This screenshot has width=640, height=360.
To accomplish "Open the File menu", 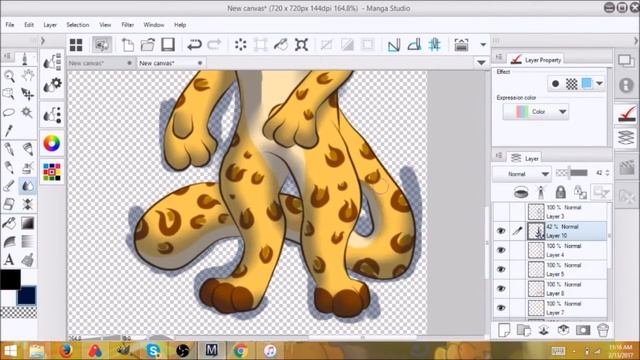I will pos(10,25).
